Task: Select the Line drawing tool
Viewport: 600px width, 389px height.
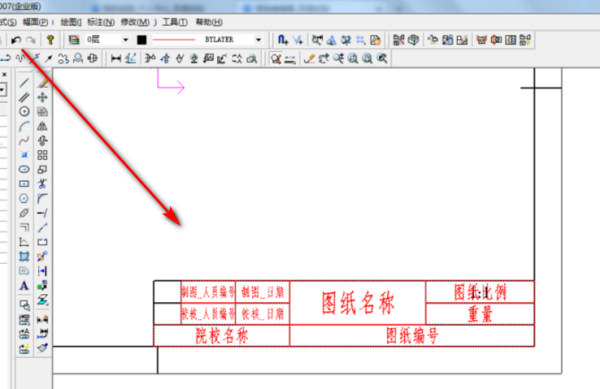Action: [24, 83]
